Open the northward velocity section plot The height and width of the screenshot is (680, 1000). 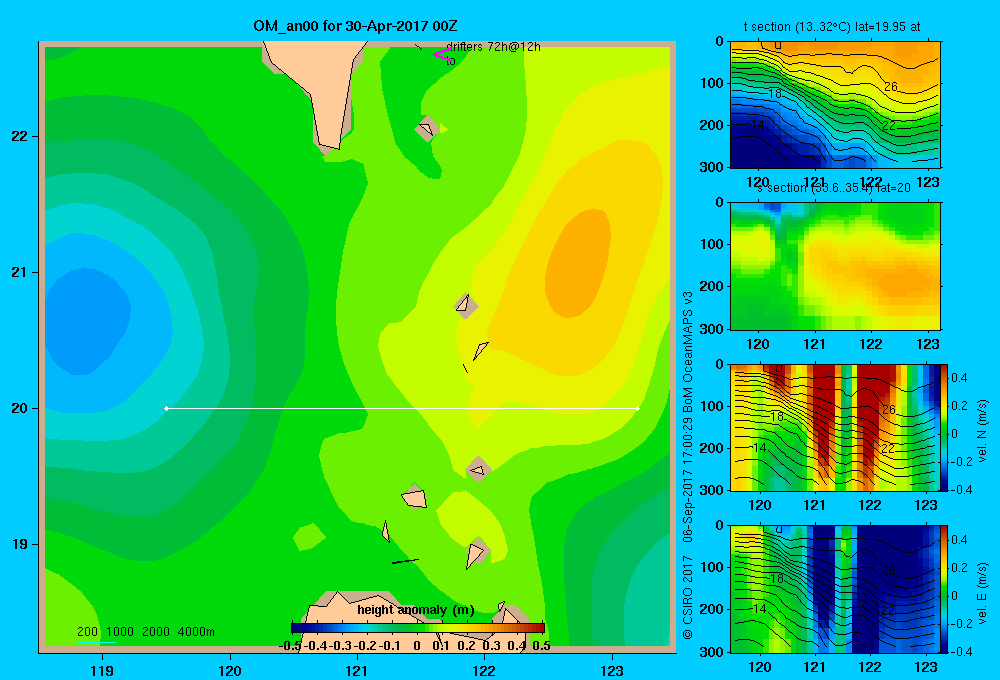(x=835, y=427)
